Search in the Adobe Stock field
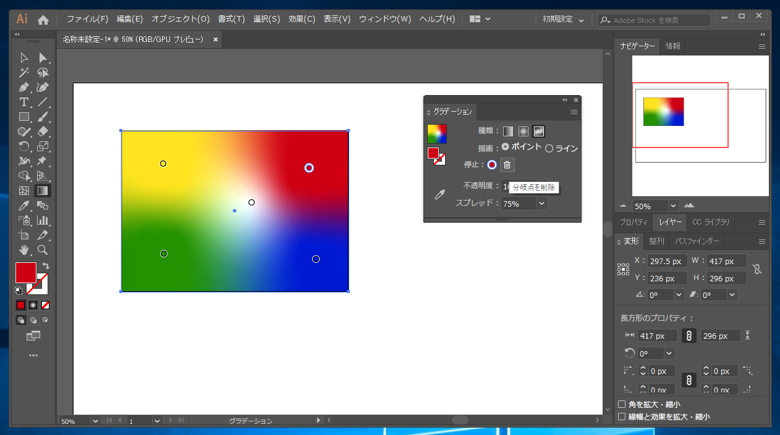 tap(654, 20)
